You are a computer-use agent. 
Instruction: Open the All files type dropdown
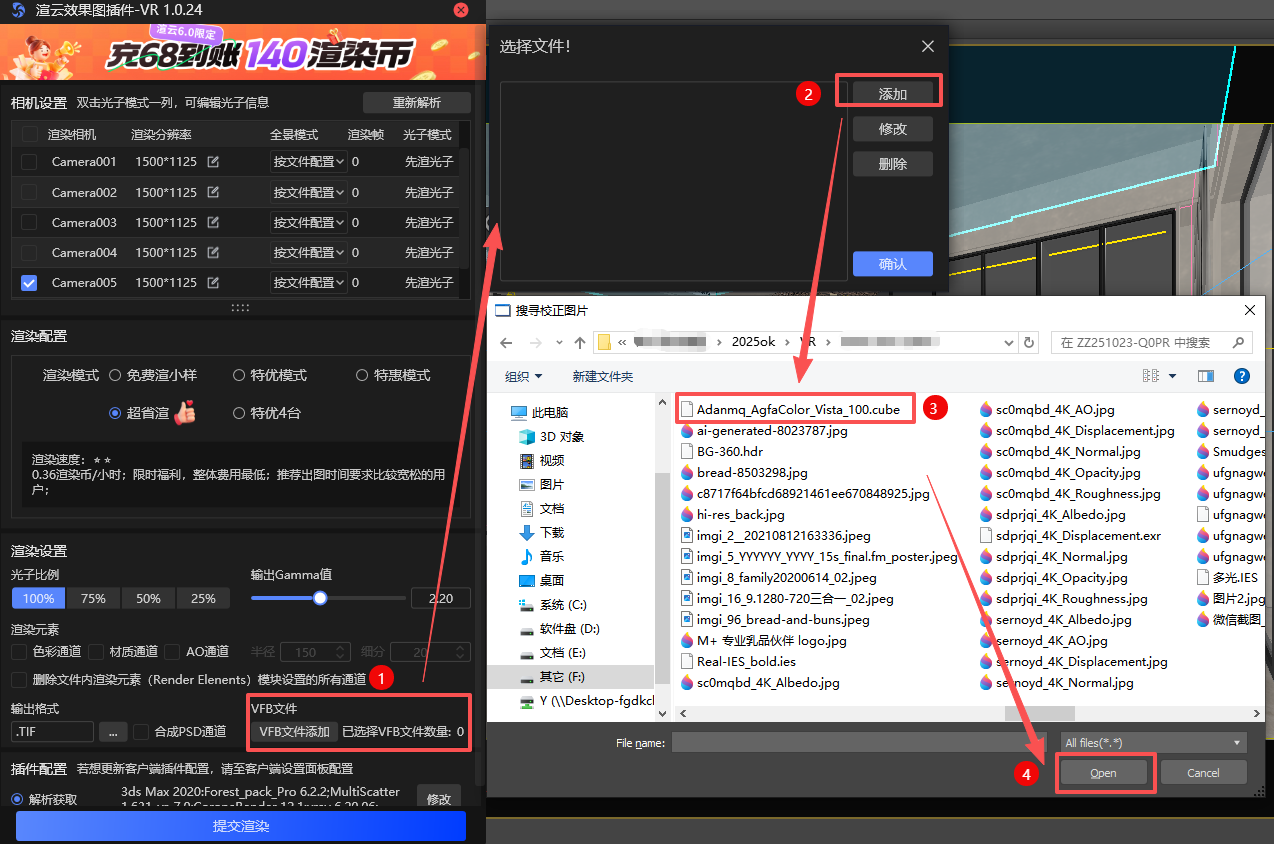point(1153,743)
